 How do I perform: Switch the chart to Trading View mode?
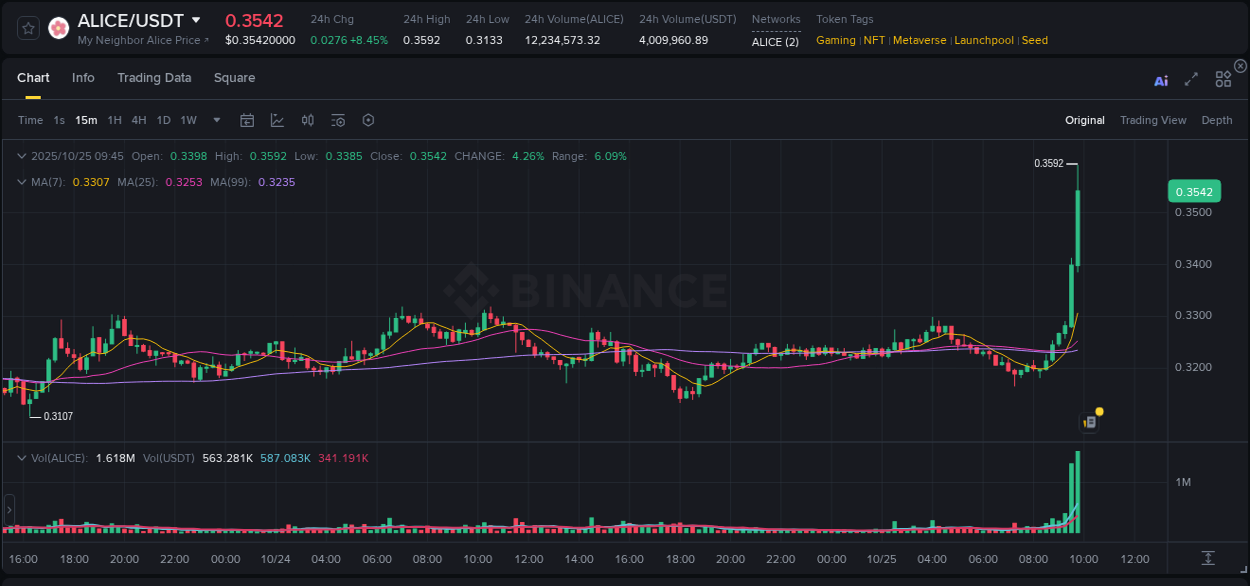tap(1152, 120)
